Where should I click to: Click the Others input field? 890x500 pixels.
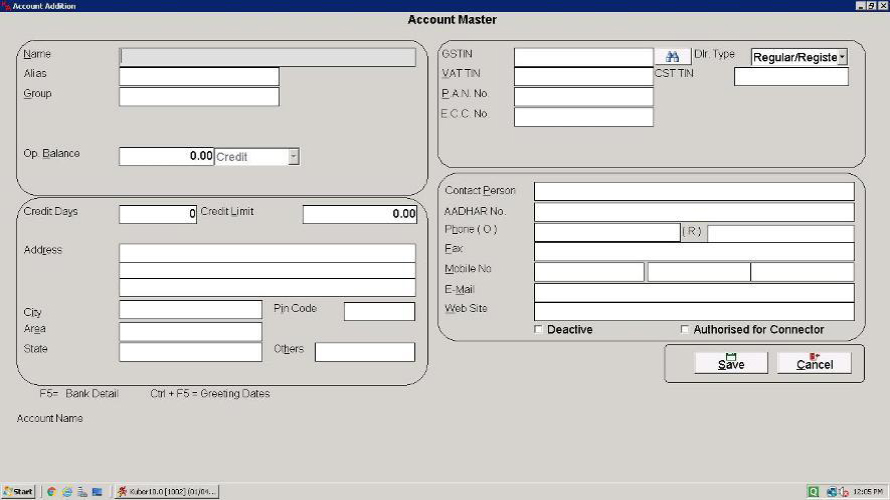tap(365, 352)
